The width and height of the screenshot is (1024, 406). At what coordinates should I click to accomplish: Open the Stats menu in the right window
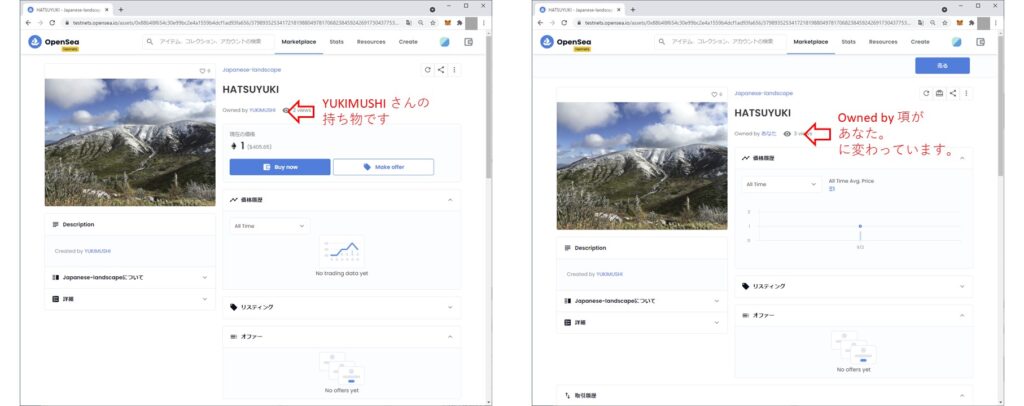(x=848, y=42)
